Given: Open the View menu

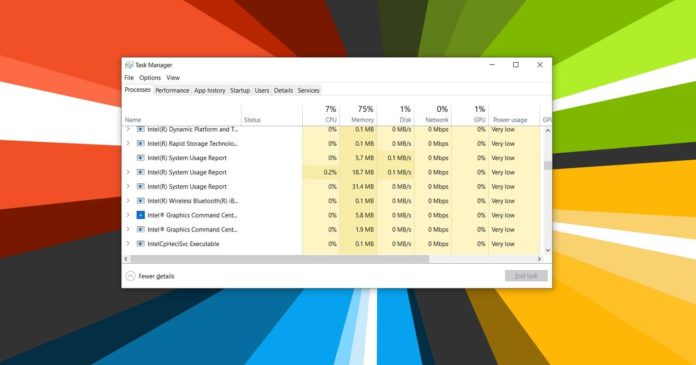Looking at the screenshot, I should pos(173,78).
